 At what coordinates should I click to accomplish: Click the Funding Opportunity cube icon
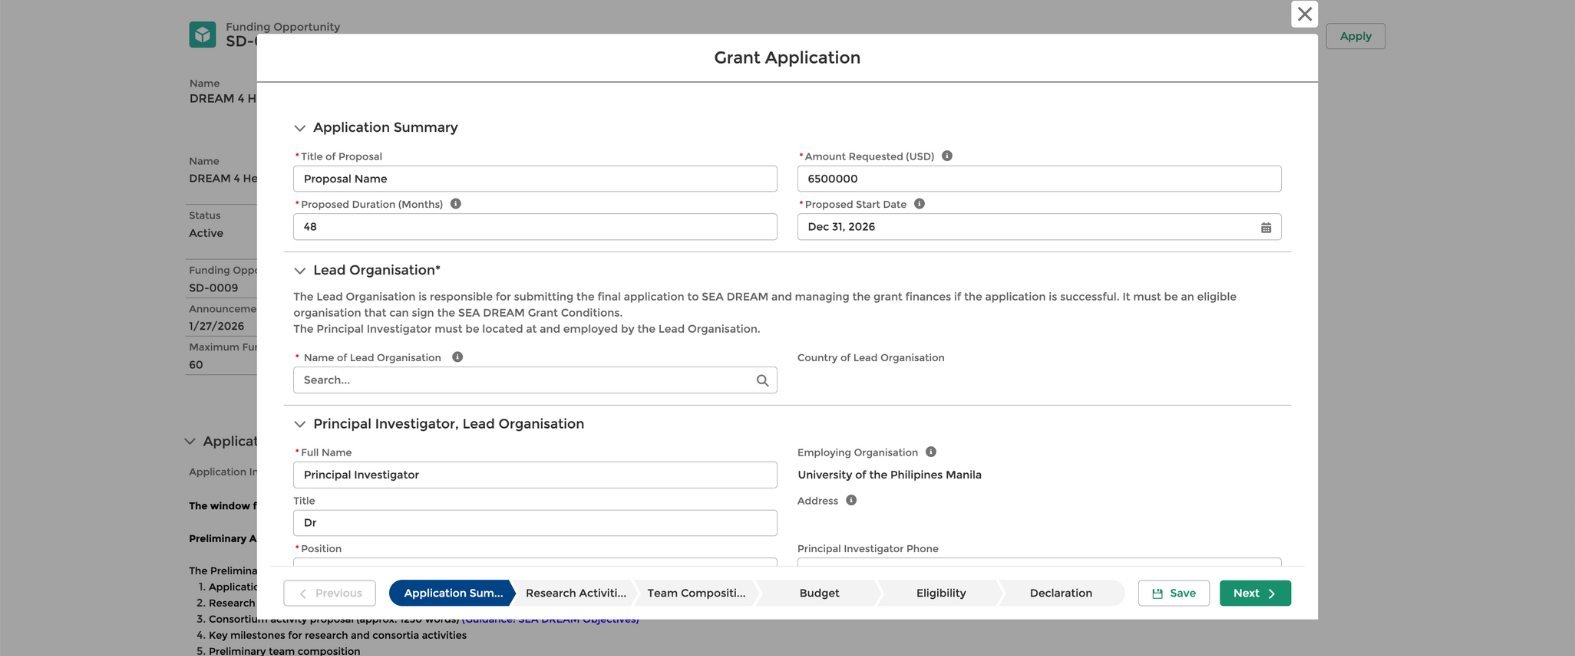coord(203,35)
